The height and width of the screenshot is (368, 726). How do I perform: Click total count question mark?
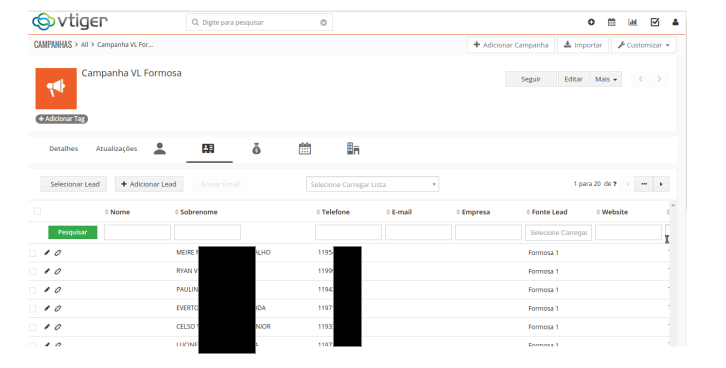point(614,184)
